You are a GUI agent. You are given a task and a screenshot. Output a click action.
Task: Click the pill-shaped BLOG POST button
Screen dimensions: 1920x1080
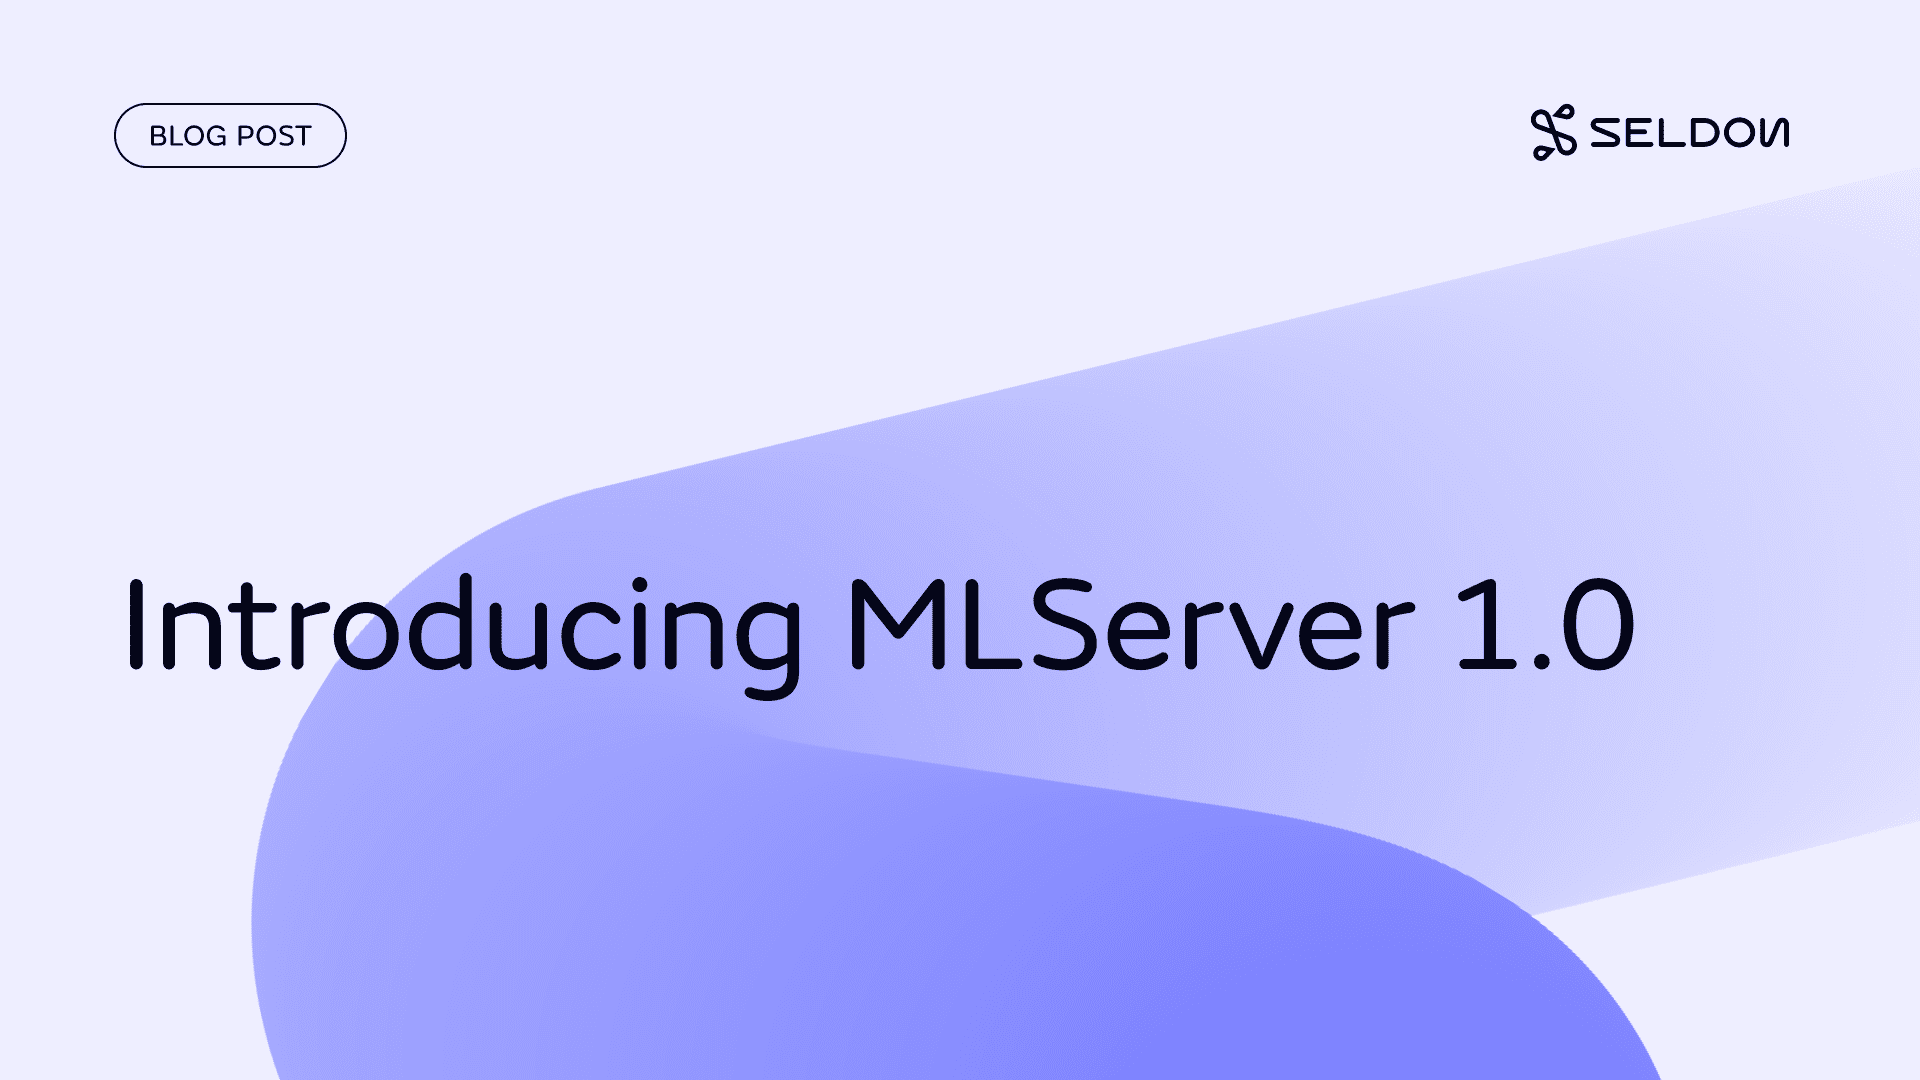pos(231,135)
